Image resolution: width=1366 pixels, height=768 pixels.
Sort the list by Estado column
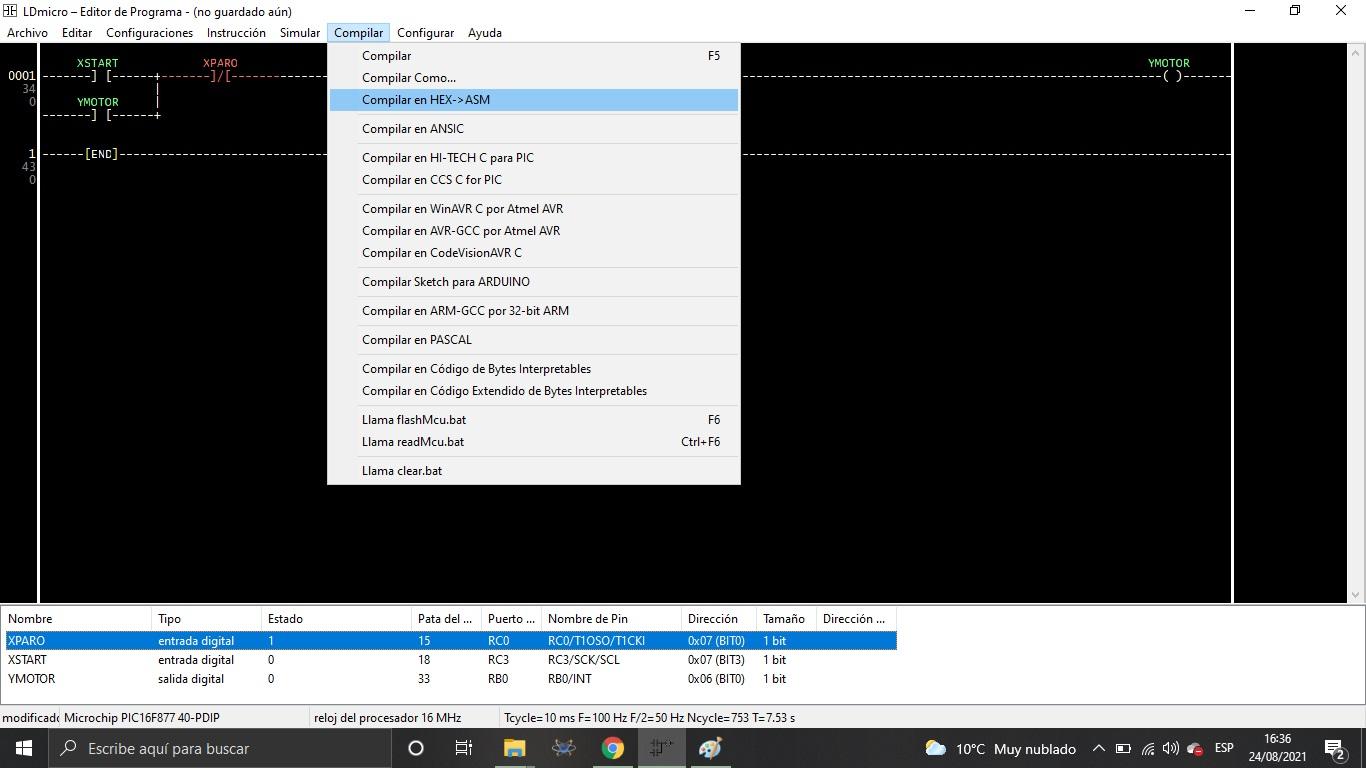tap(338, 619)
